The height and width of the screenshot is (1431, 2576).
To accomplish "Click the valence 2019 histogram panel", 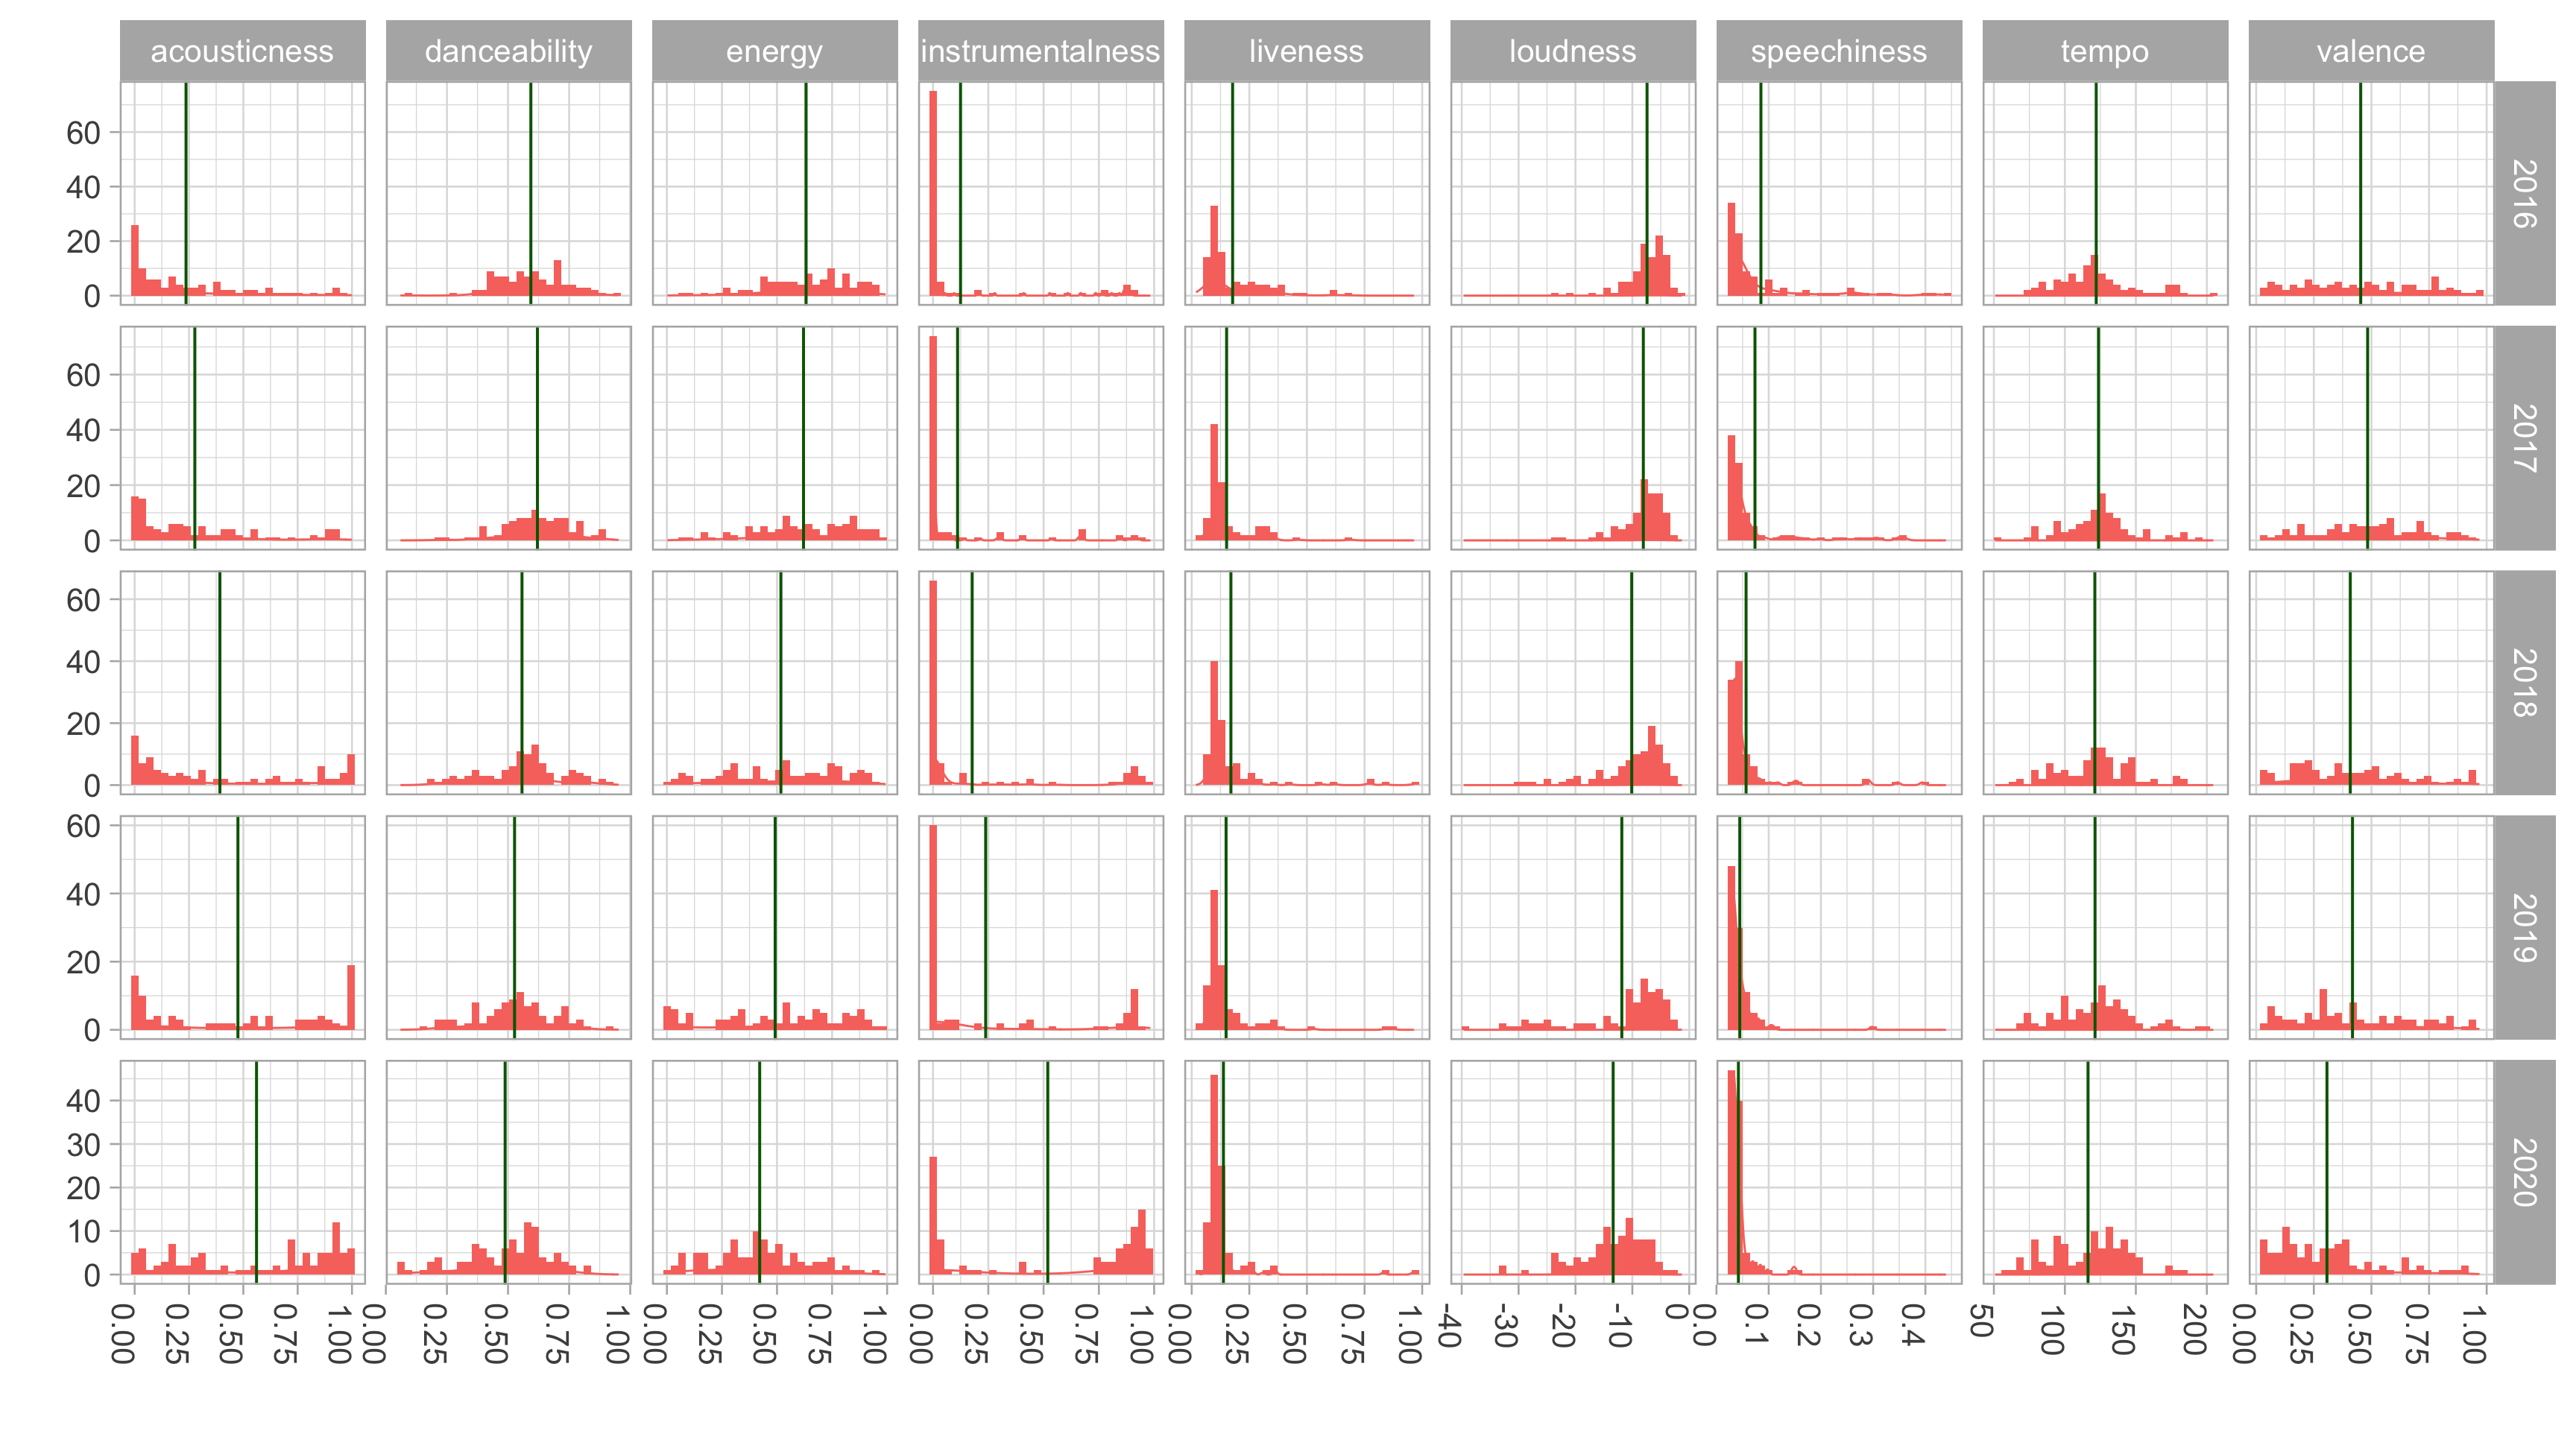I will click(2371, 927).
